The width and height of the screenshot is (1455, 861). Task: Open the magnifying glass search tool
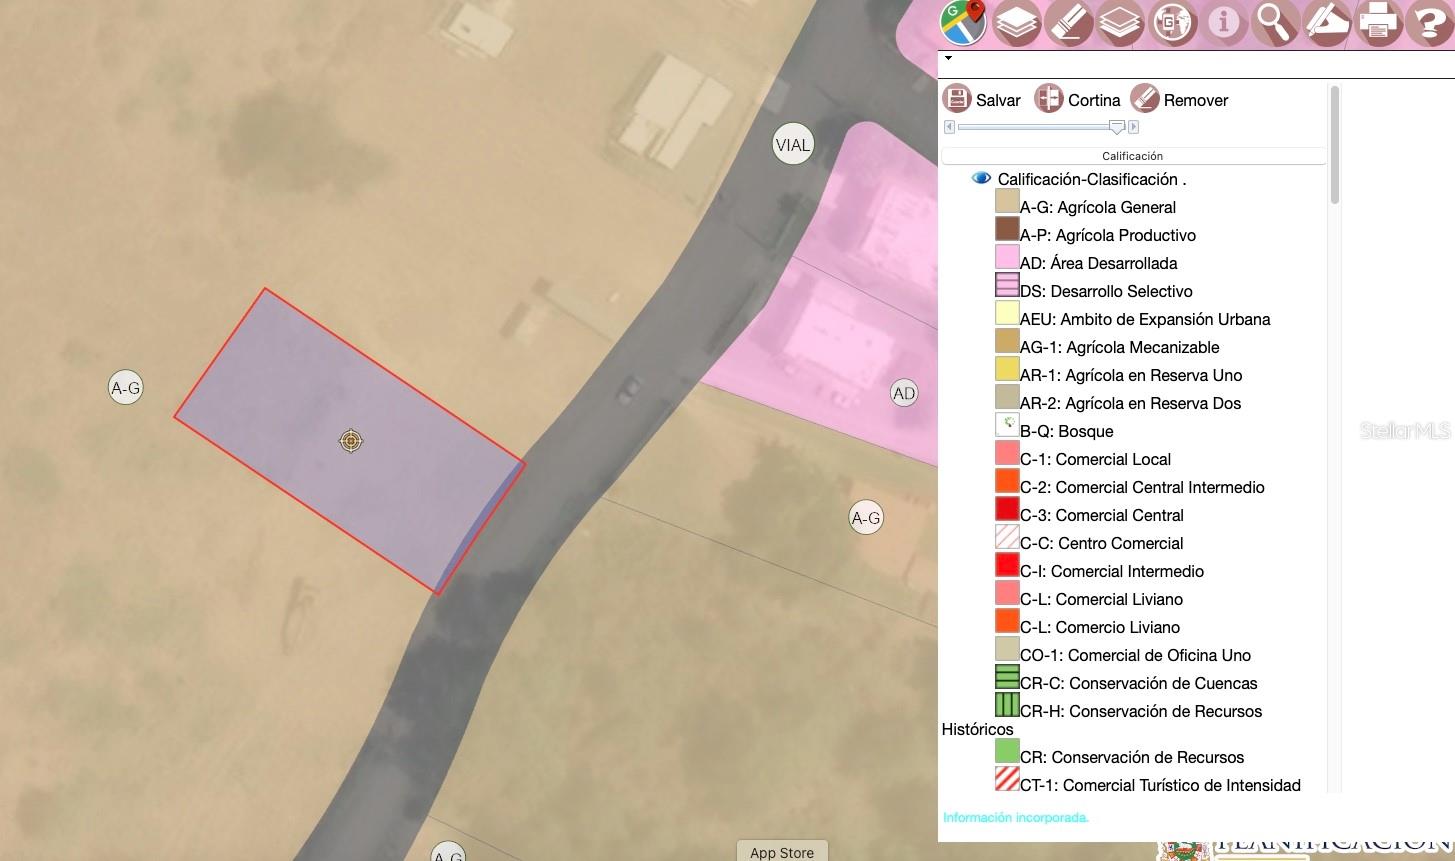pos(1275,23)
